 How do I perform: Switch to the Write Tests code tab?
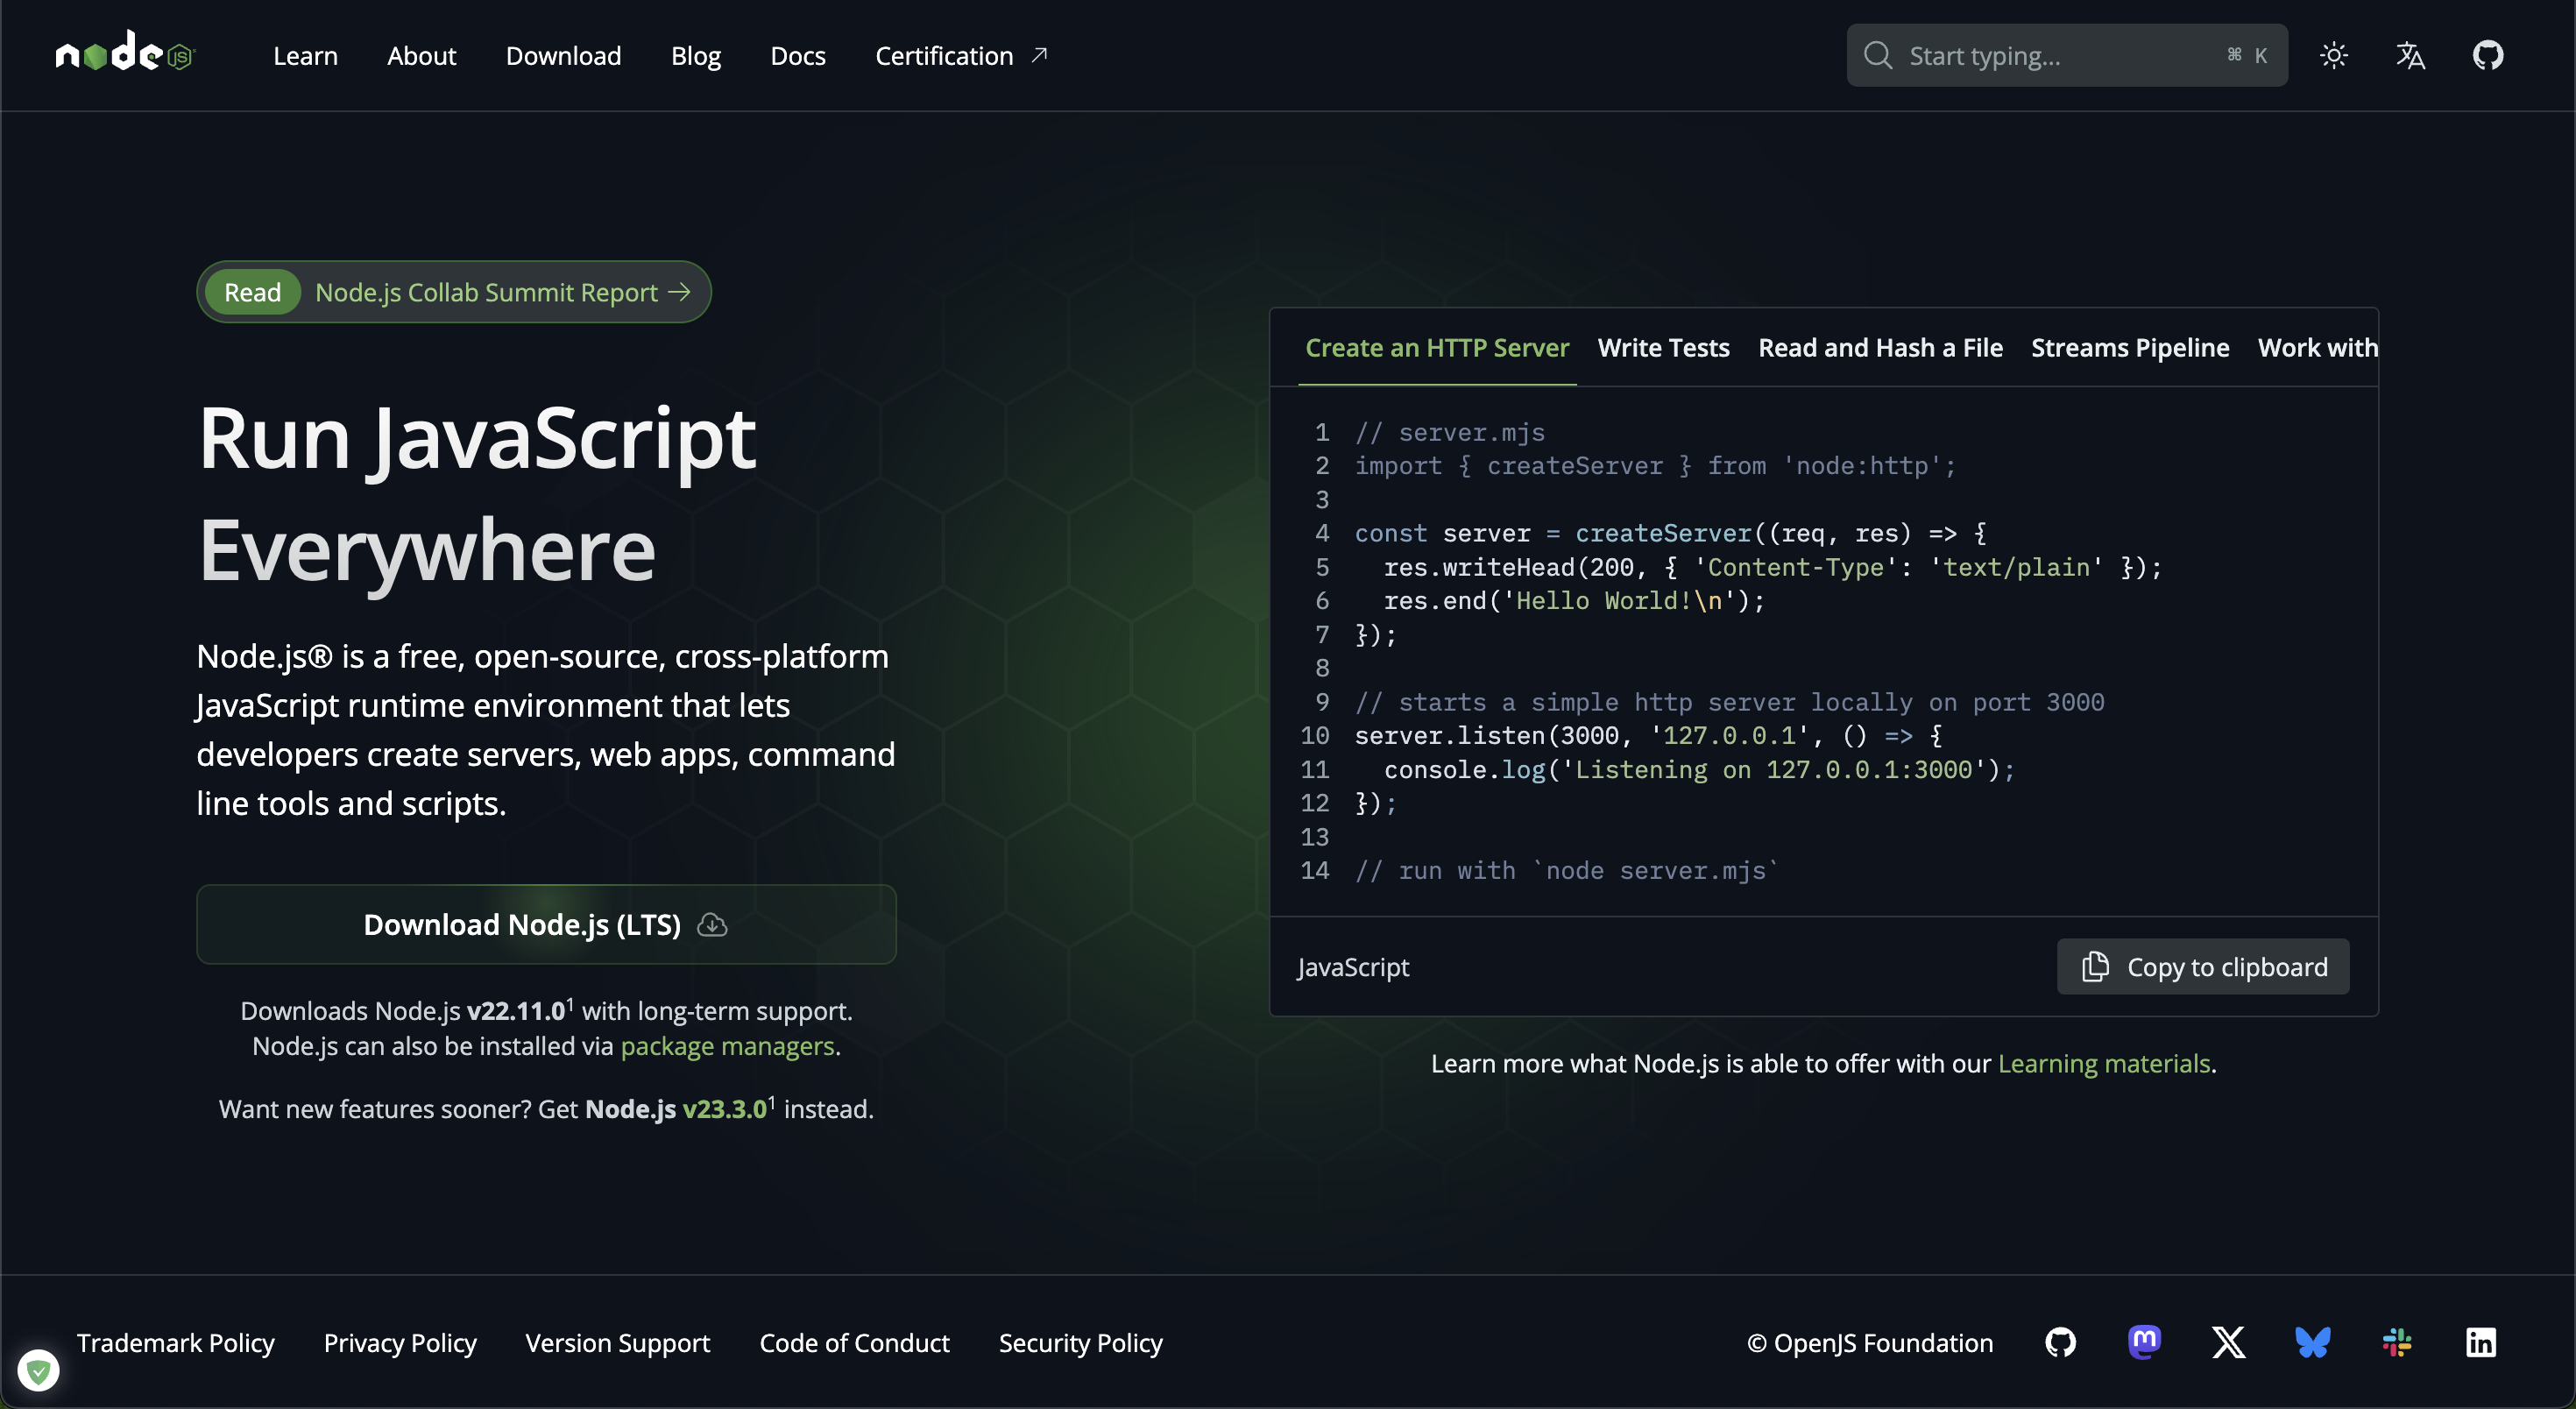click(x=1663, y=348)
